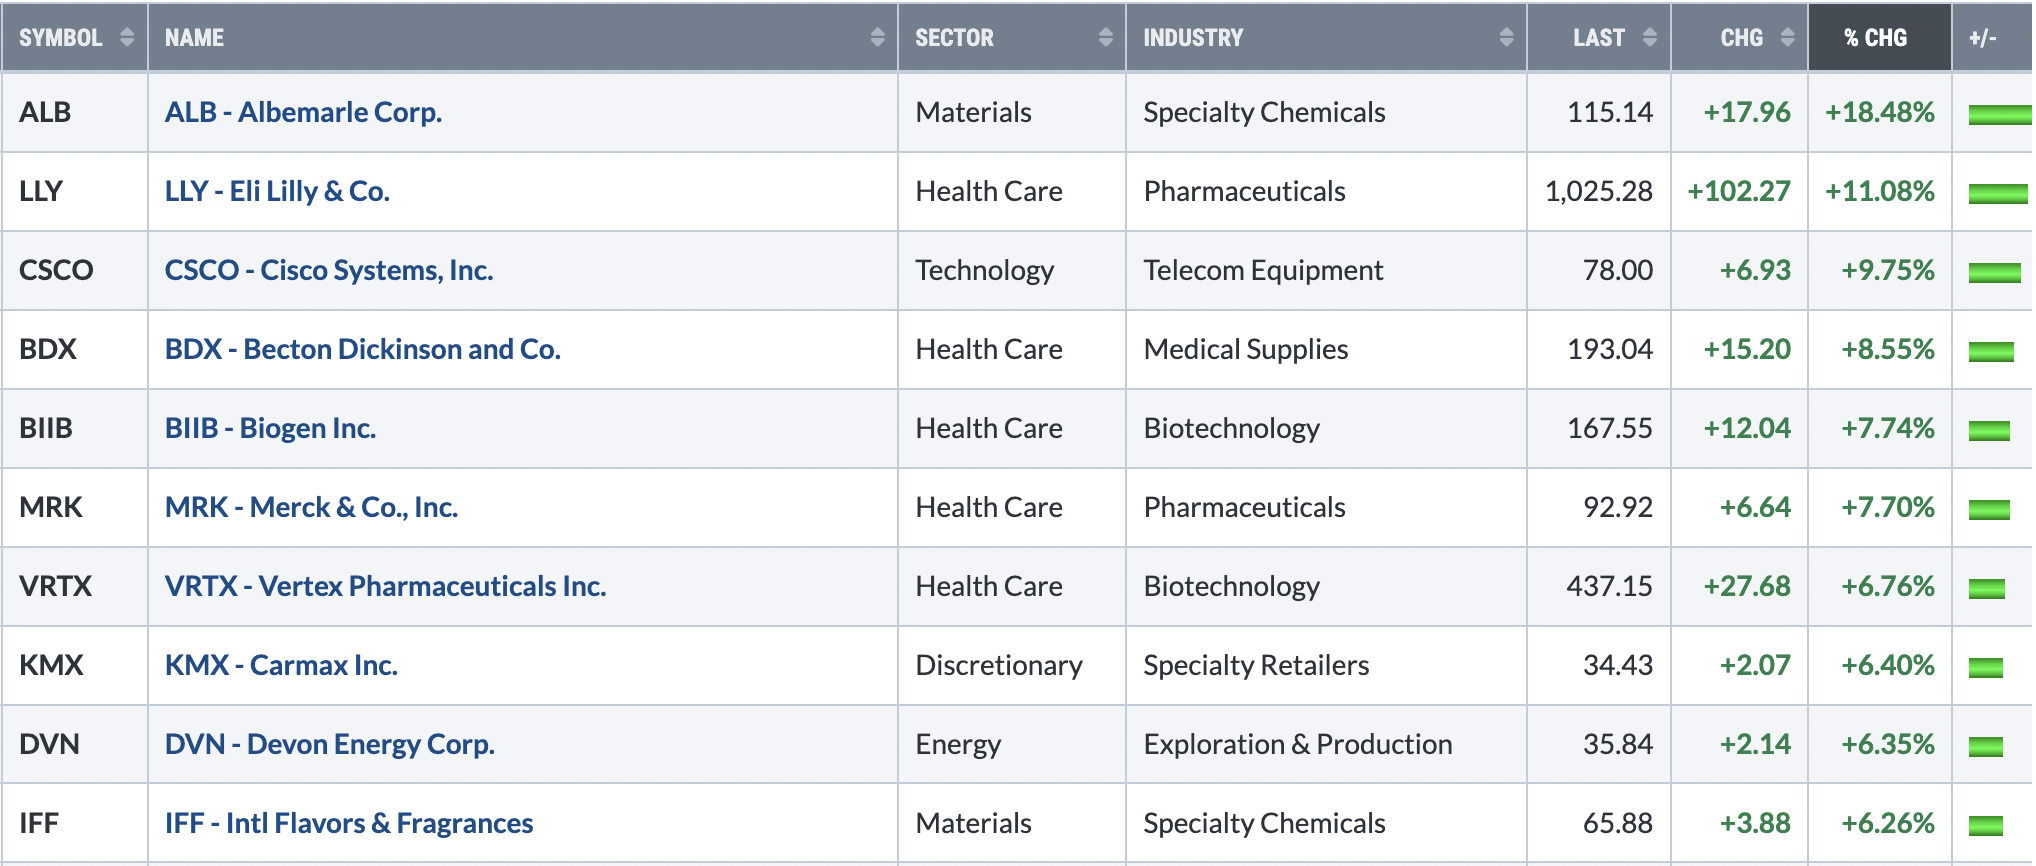Sort by LAST price arrows
2036x866 pixels.
[1650, 37]
